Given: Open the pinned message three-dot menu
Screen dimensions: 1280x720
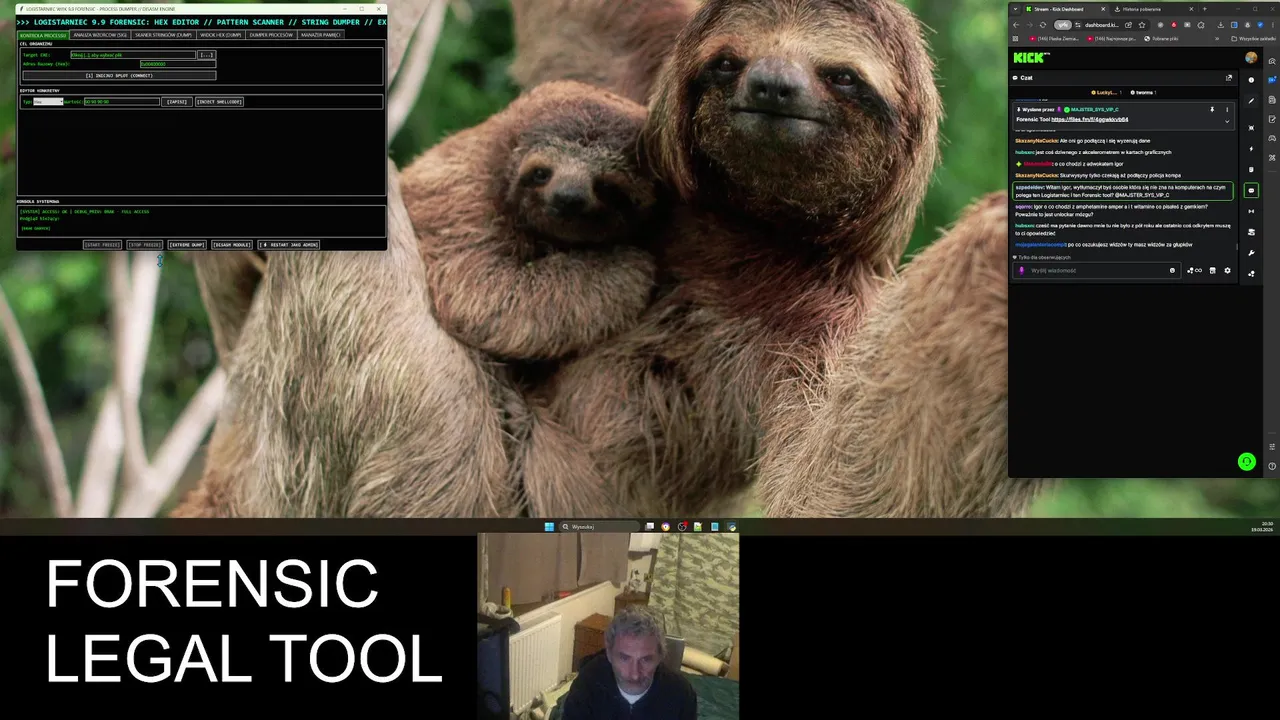Looking at the screenshot, I should point(1227,110).
